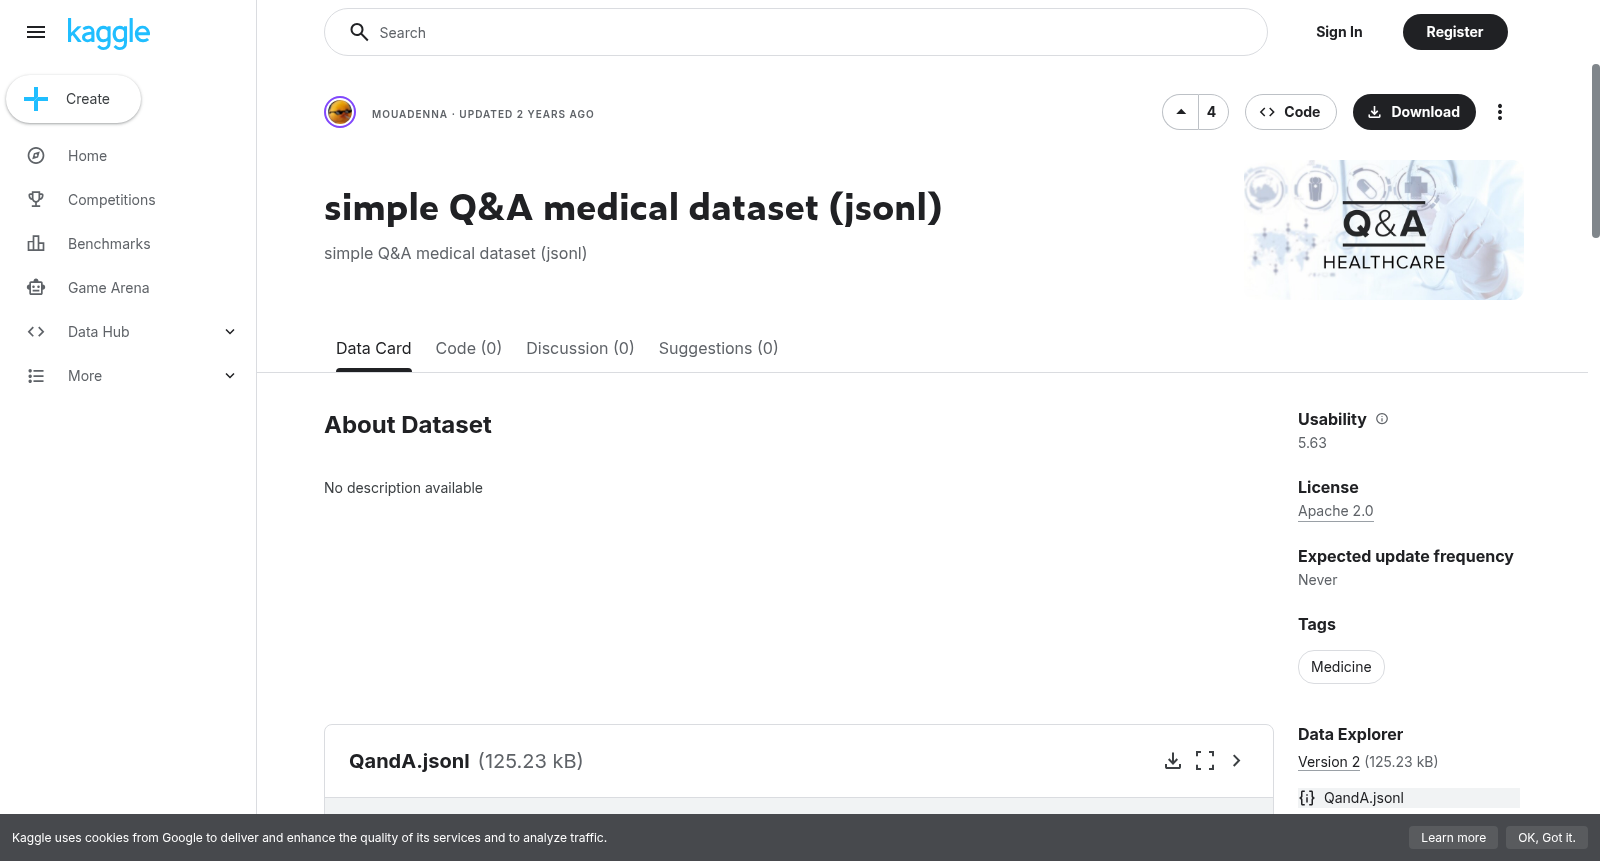1600x861 pixels.
Task: Click the Usability info icon
Action: tap(1382, 419)
